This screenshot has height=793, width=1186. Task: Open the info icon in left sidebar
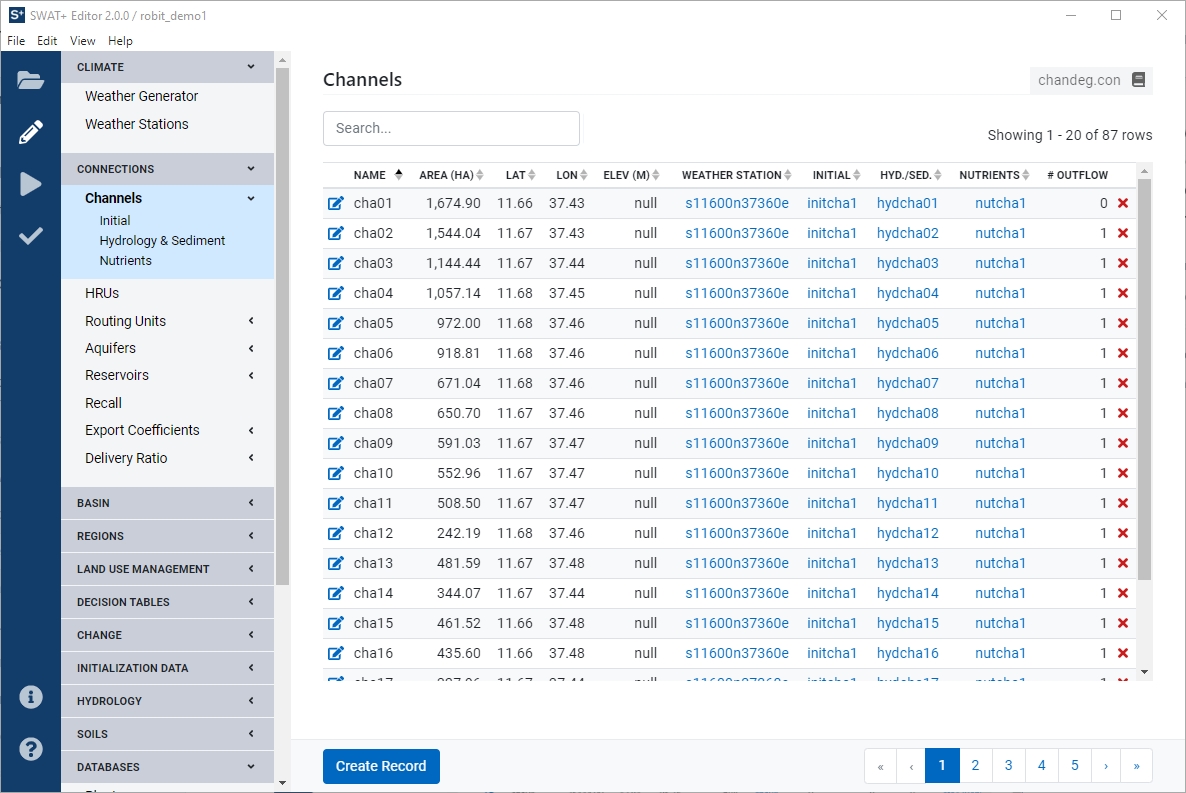31,697
